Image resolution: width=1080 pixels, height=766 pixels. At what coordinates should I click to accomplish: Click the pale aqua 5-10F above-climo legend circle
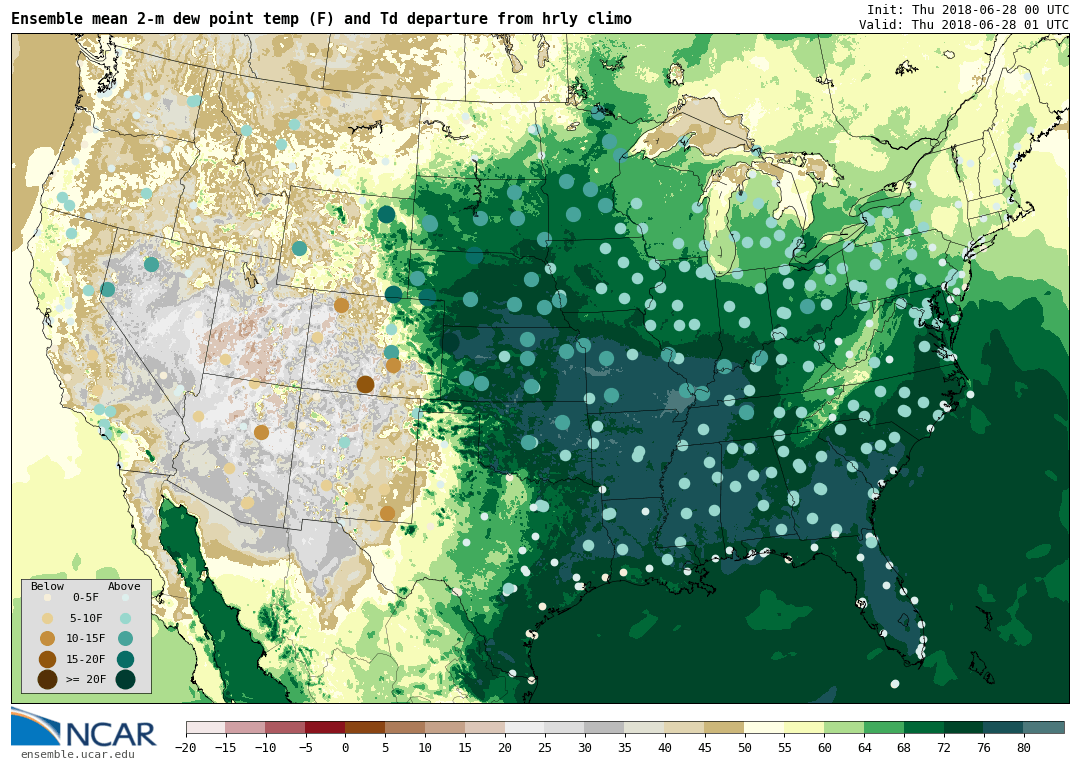(125, 619)
